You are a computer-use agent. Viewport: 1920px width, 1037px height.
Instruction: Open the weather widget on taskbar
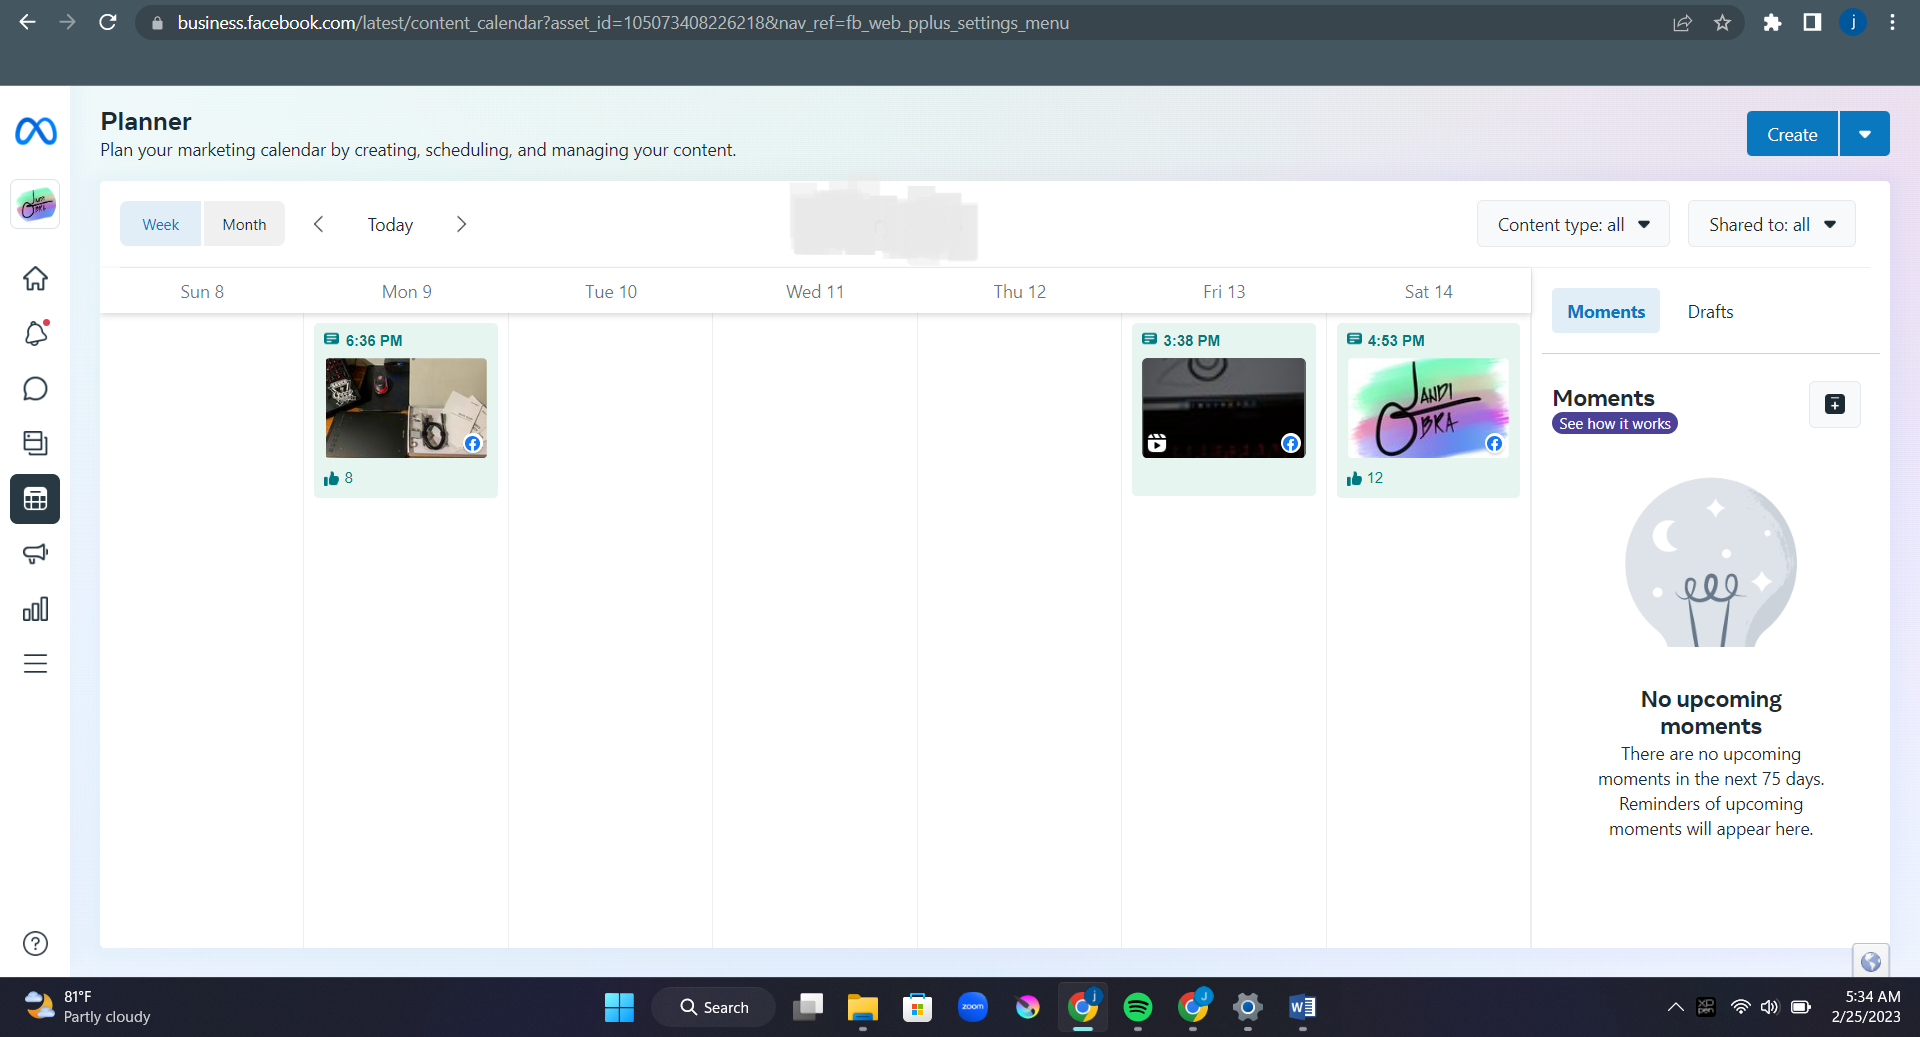(x=87, y=1007)
